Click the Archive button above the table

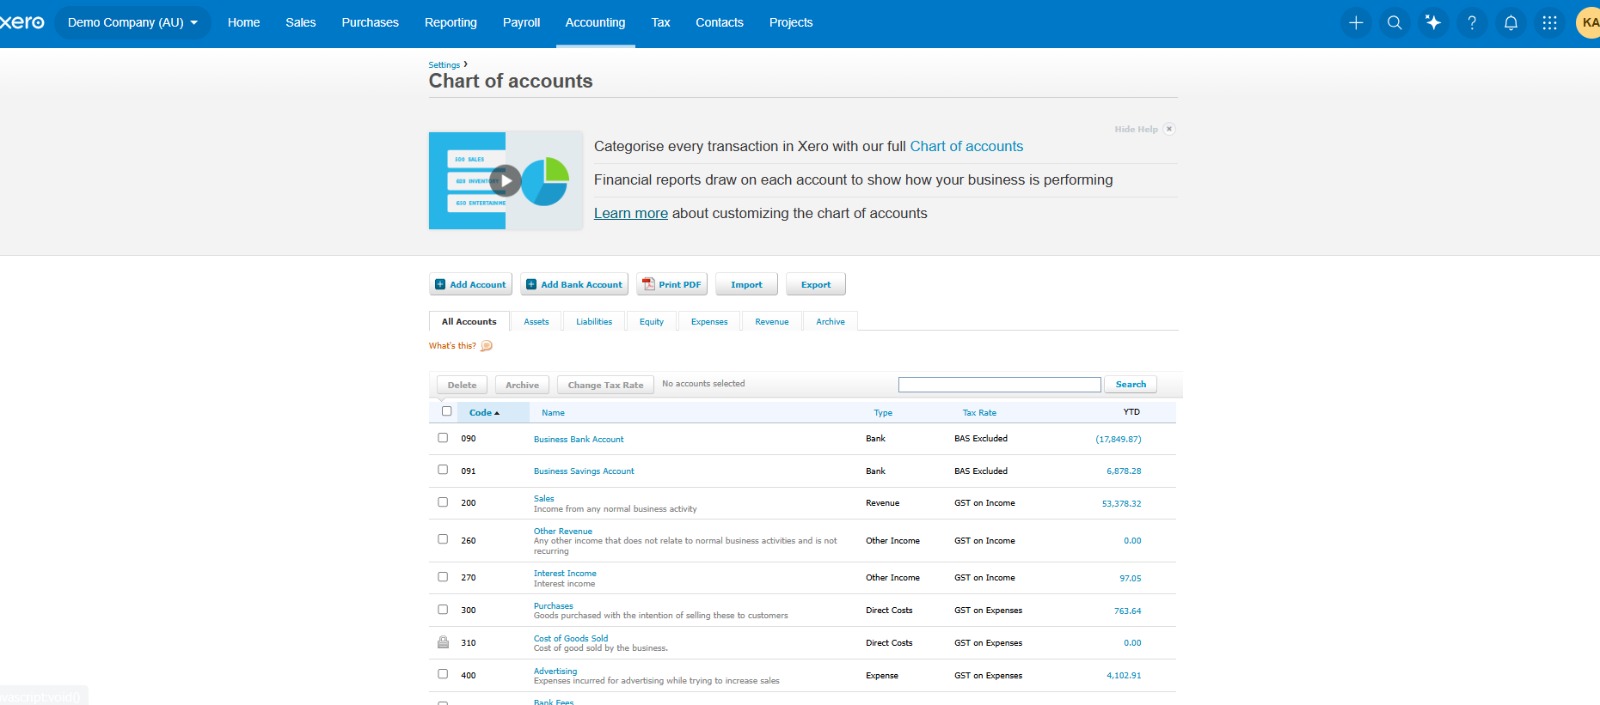(x=522, y=385)
